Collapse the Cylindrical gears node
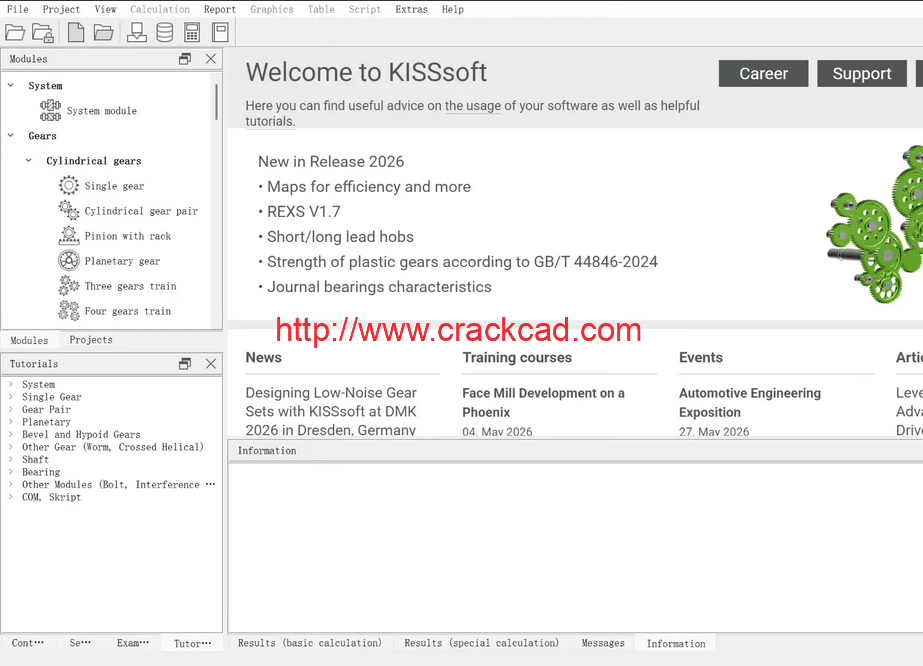The image size is (923, 666). 28,160
